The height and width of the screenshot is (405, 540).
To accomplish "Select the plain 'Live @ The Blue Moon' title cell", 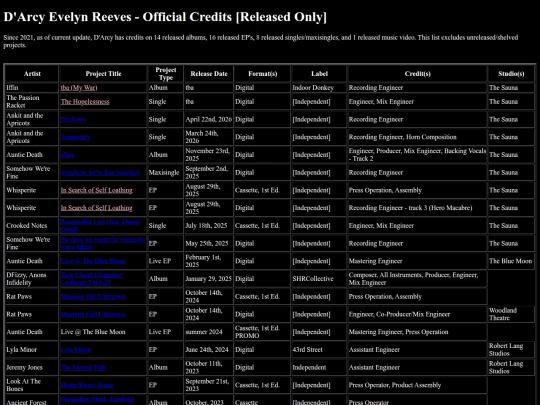I will click(x=103, y=332).
